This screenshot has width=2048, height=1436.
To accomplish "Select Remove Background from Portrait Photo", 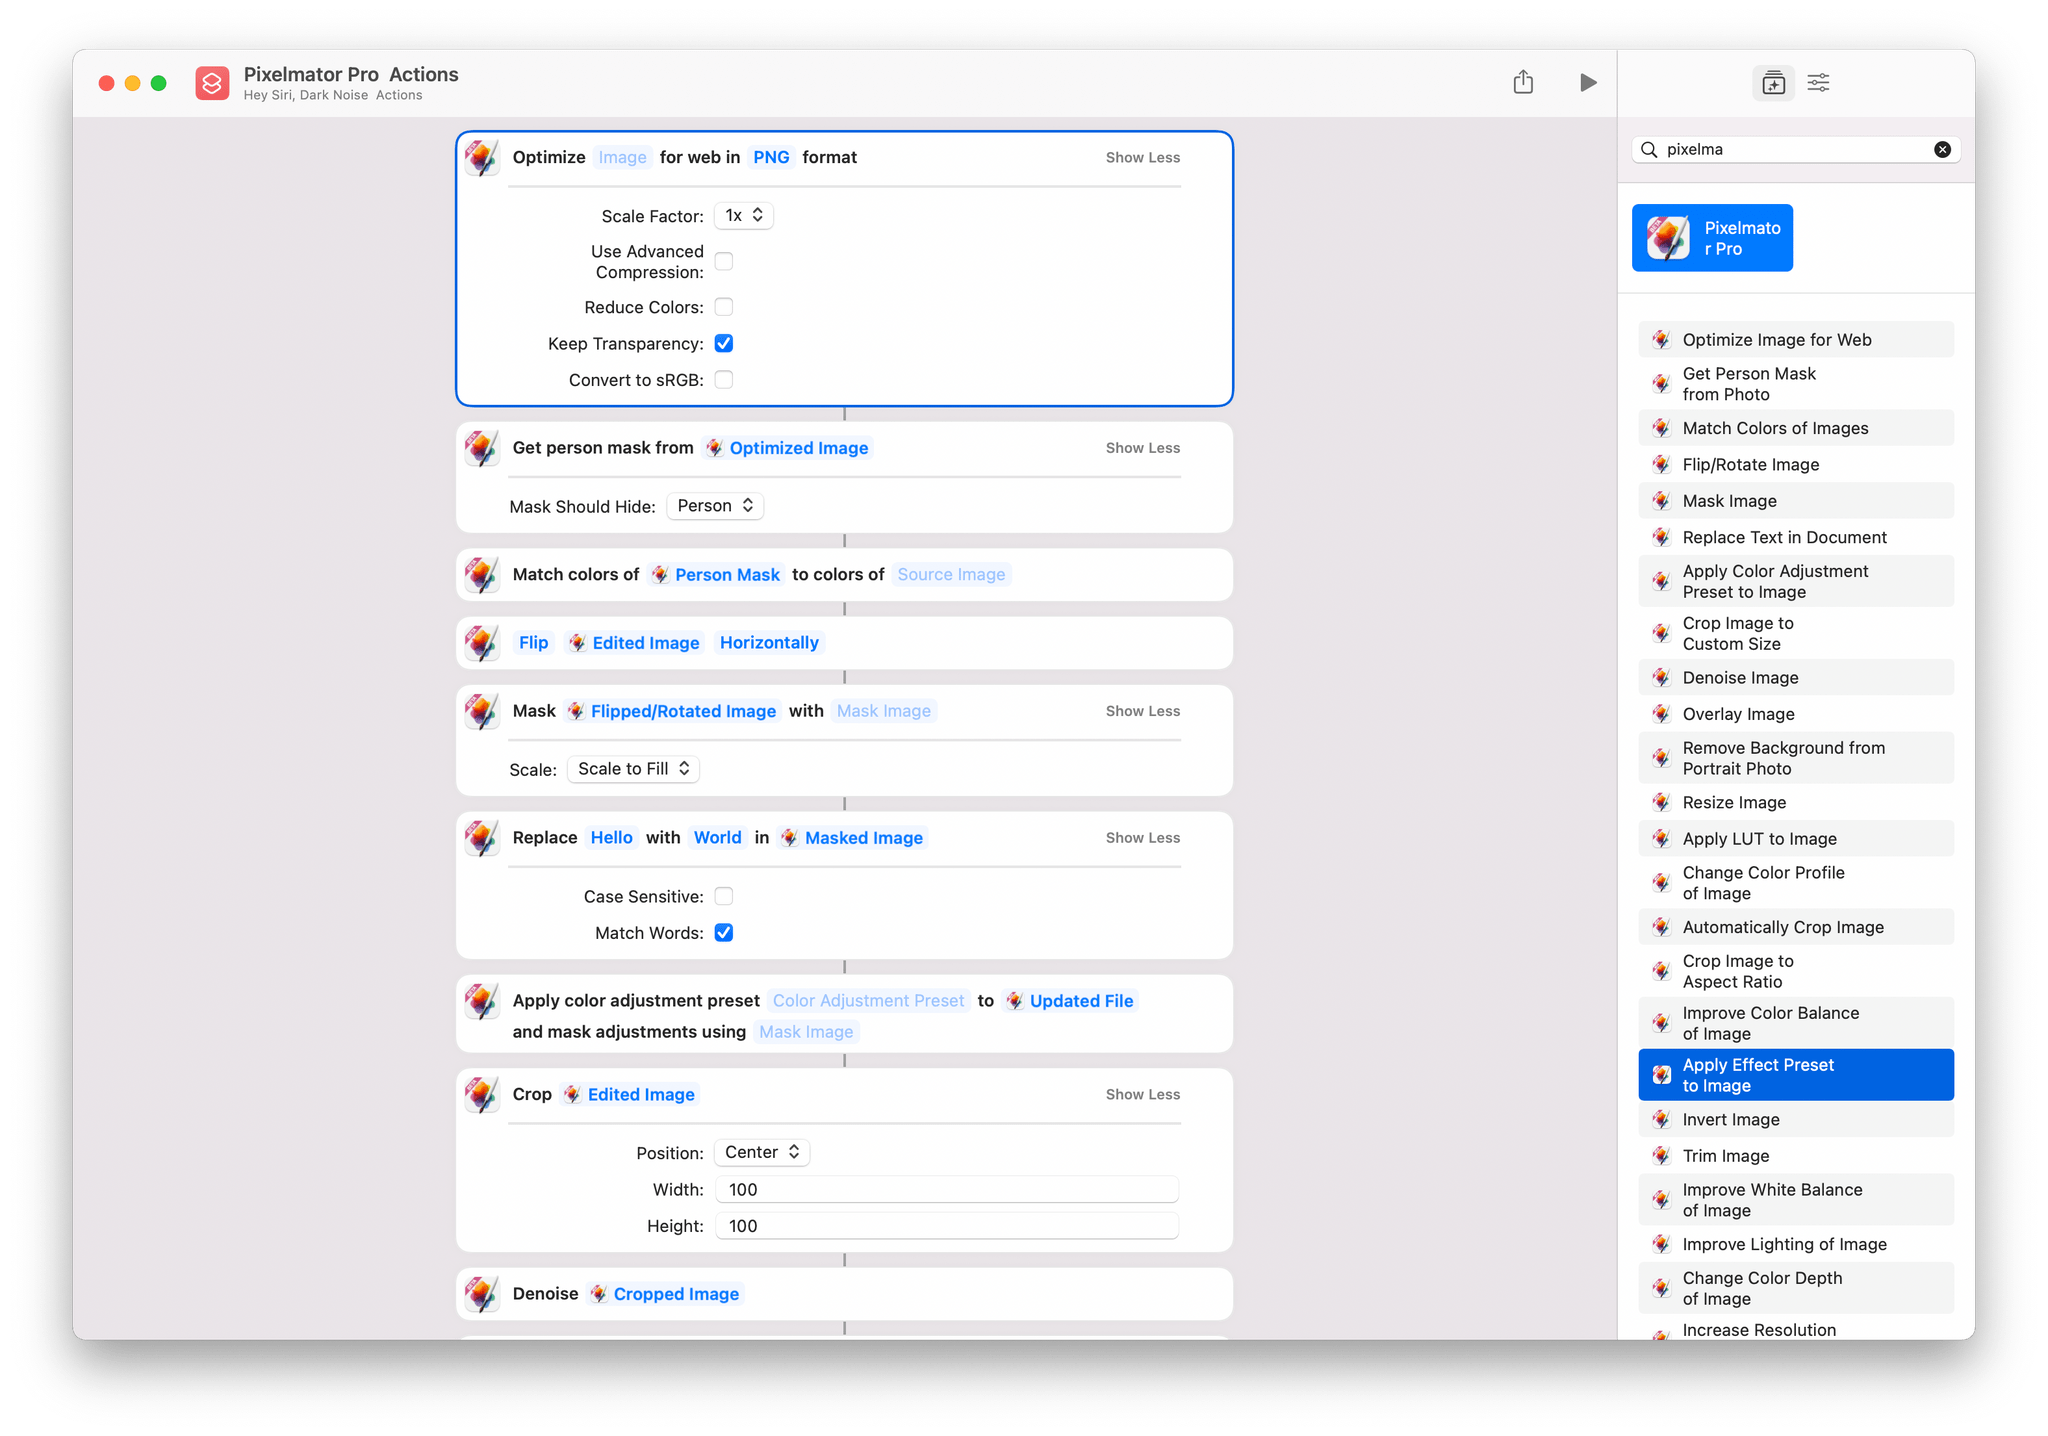I will [1796, 758].
